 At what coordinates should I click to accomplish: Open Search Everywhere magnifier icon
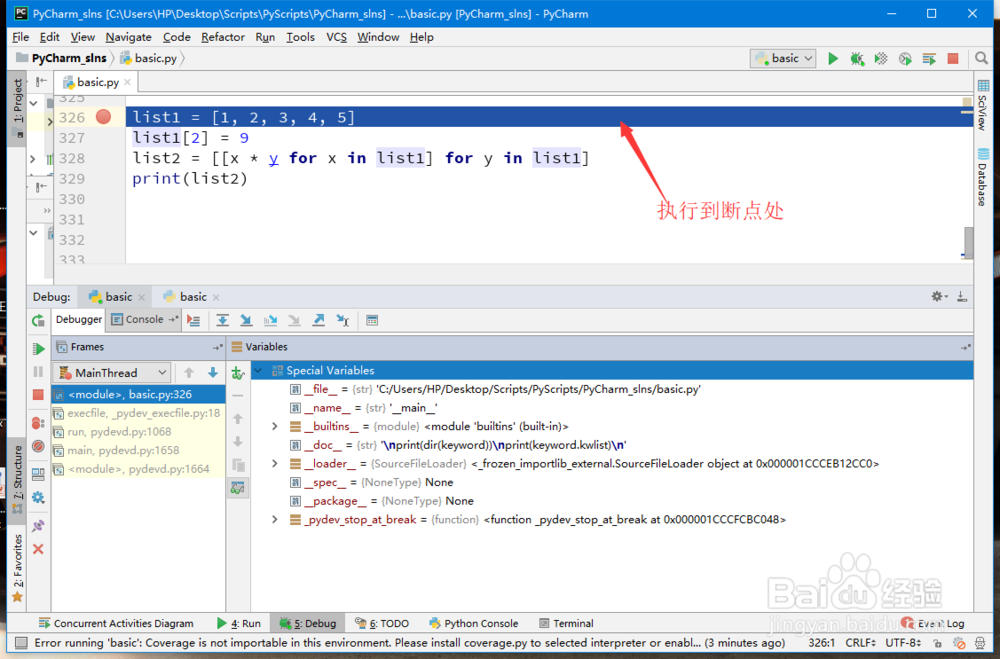coord(982,59)
